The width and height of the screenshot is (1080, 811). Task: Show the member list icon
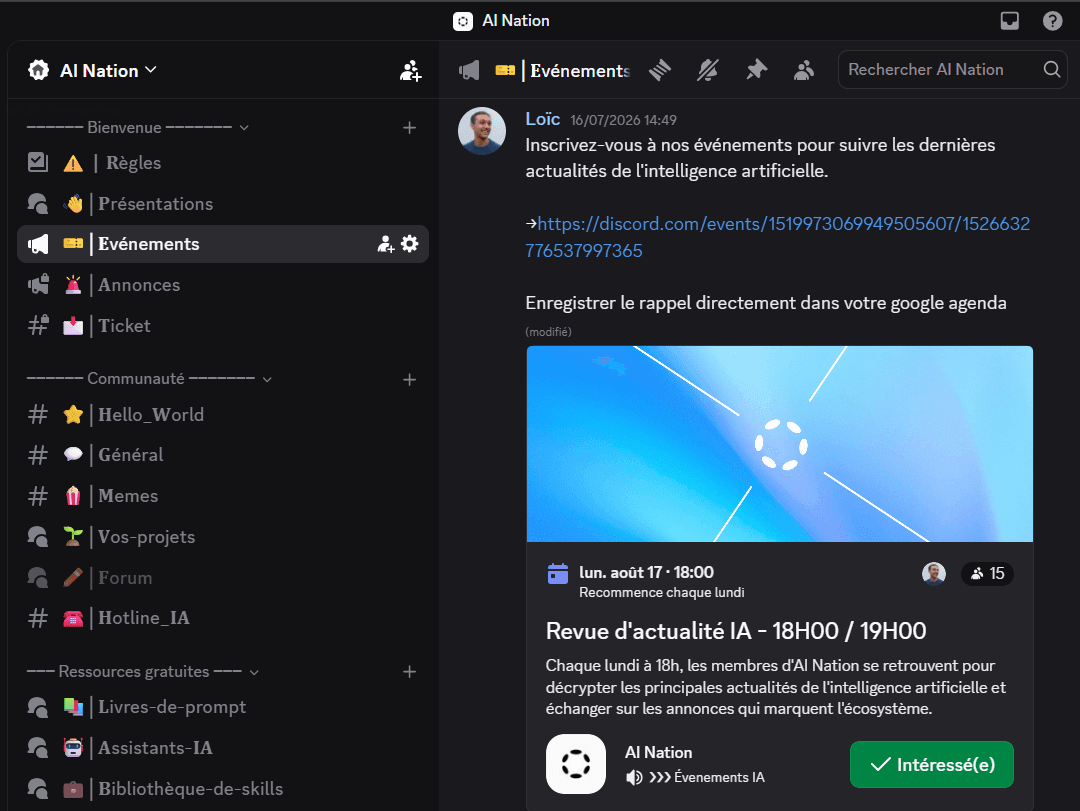pos(804,70)
